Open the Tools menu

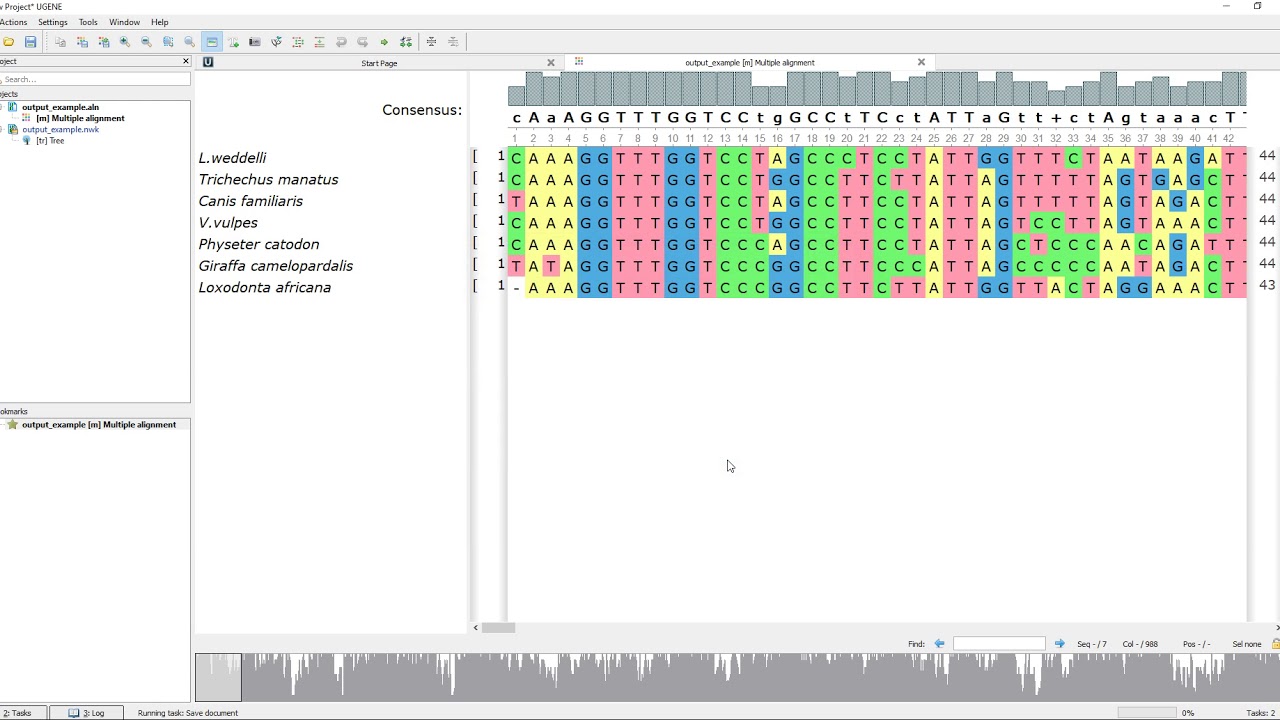click(x=88, y=22)
